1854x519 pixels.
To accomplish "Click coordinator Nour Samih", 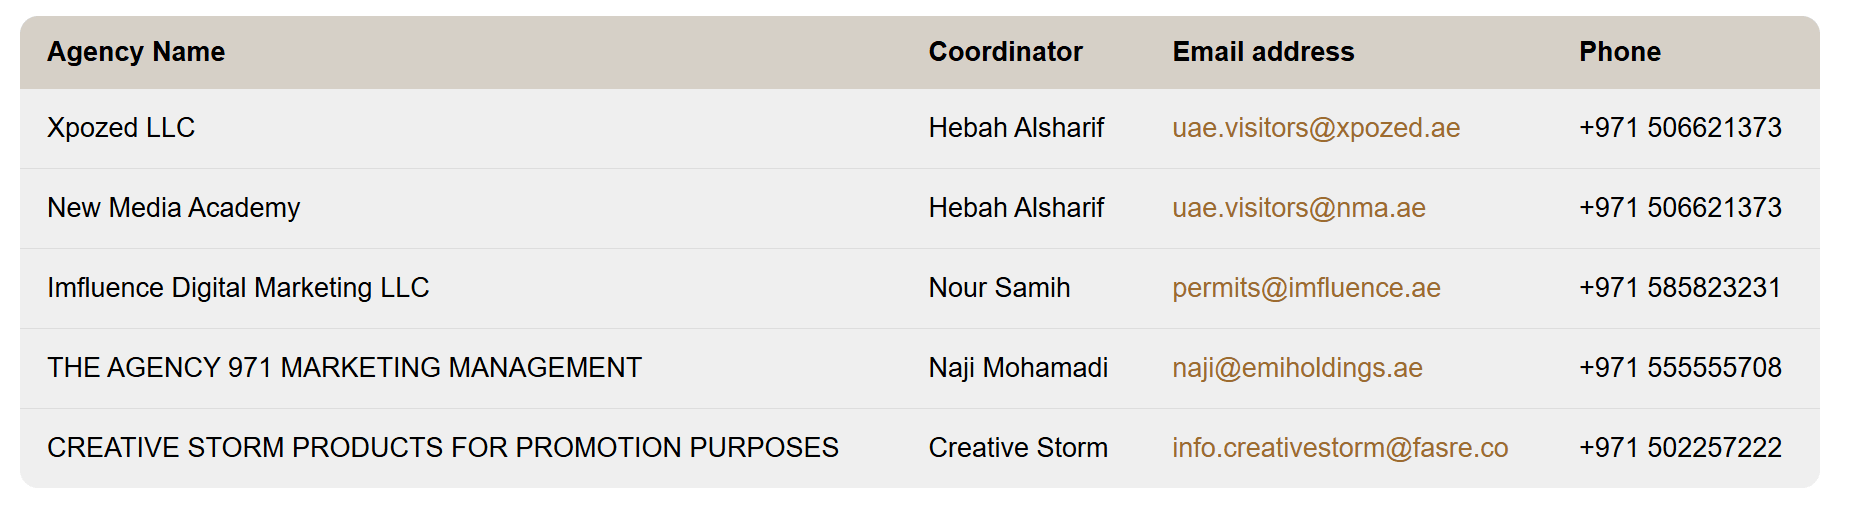I will pos(999,288).
